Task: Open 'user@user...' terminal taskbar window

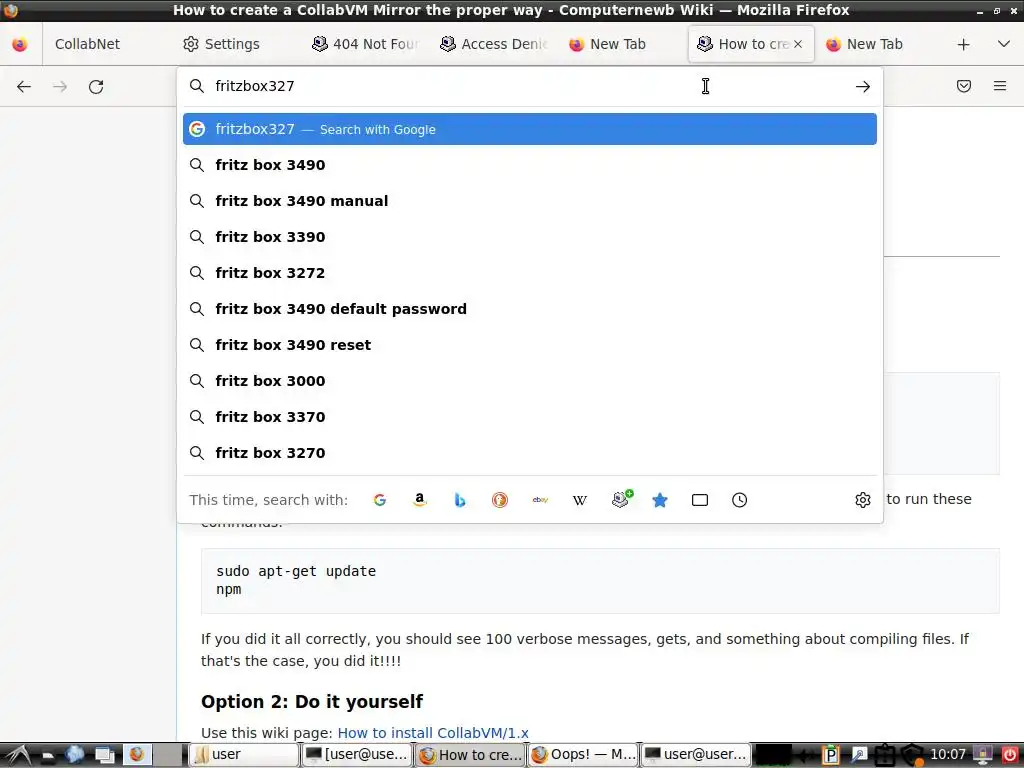Action: coord(696,754)
